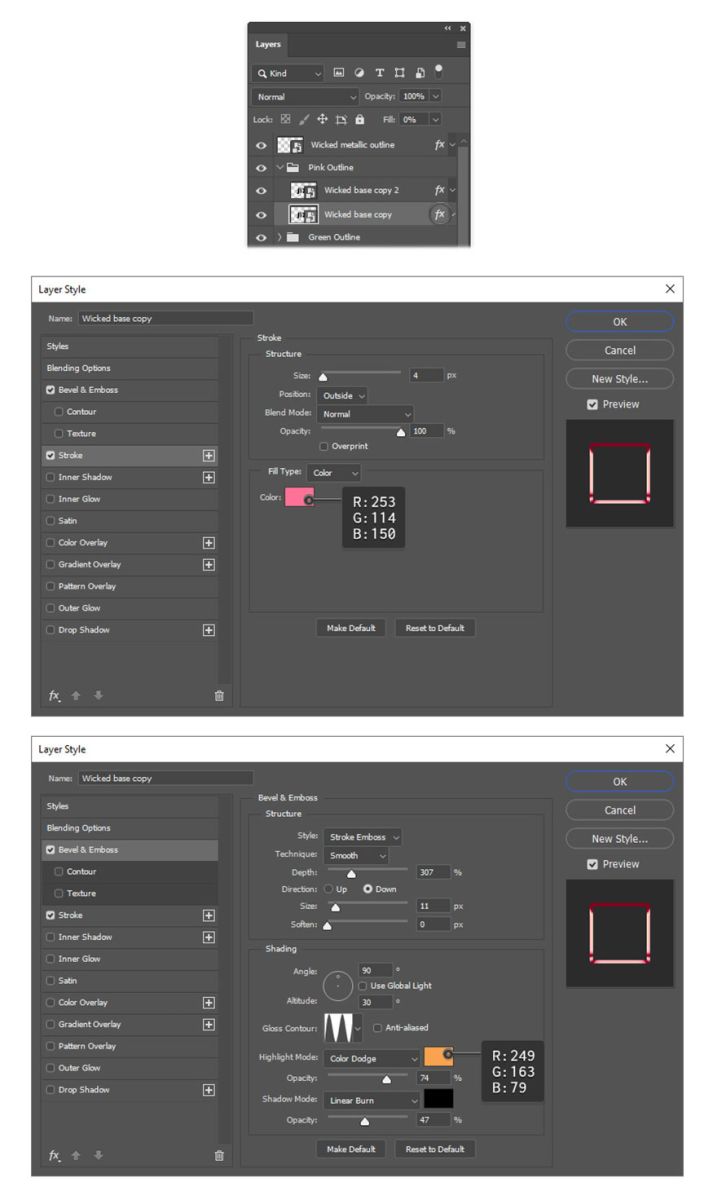Click Make Default under Shading section

pyautogui.click(x=351, y=1149)
